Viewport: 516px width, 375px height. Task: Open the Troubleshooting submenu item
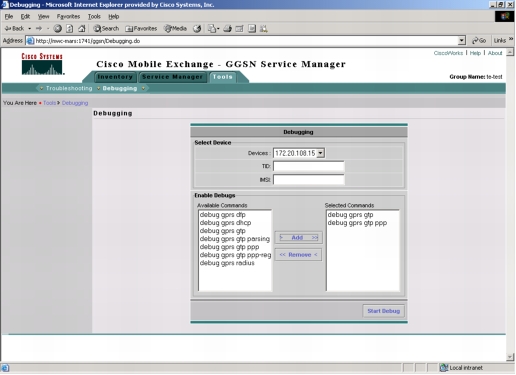[x=69, y=88]
